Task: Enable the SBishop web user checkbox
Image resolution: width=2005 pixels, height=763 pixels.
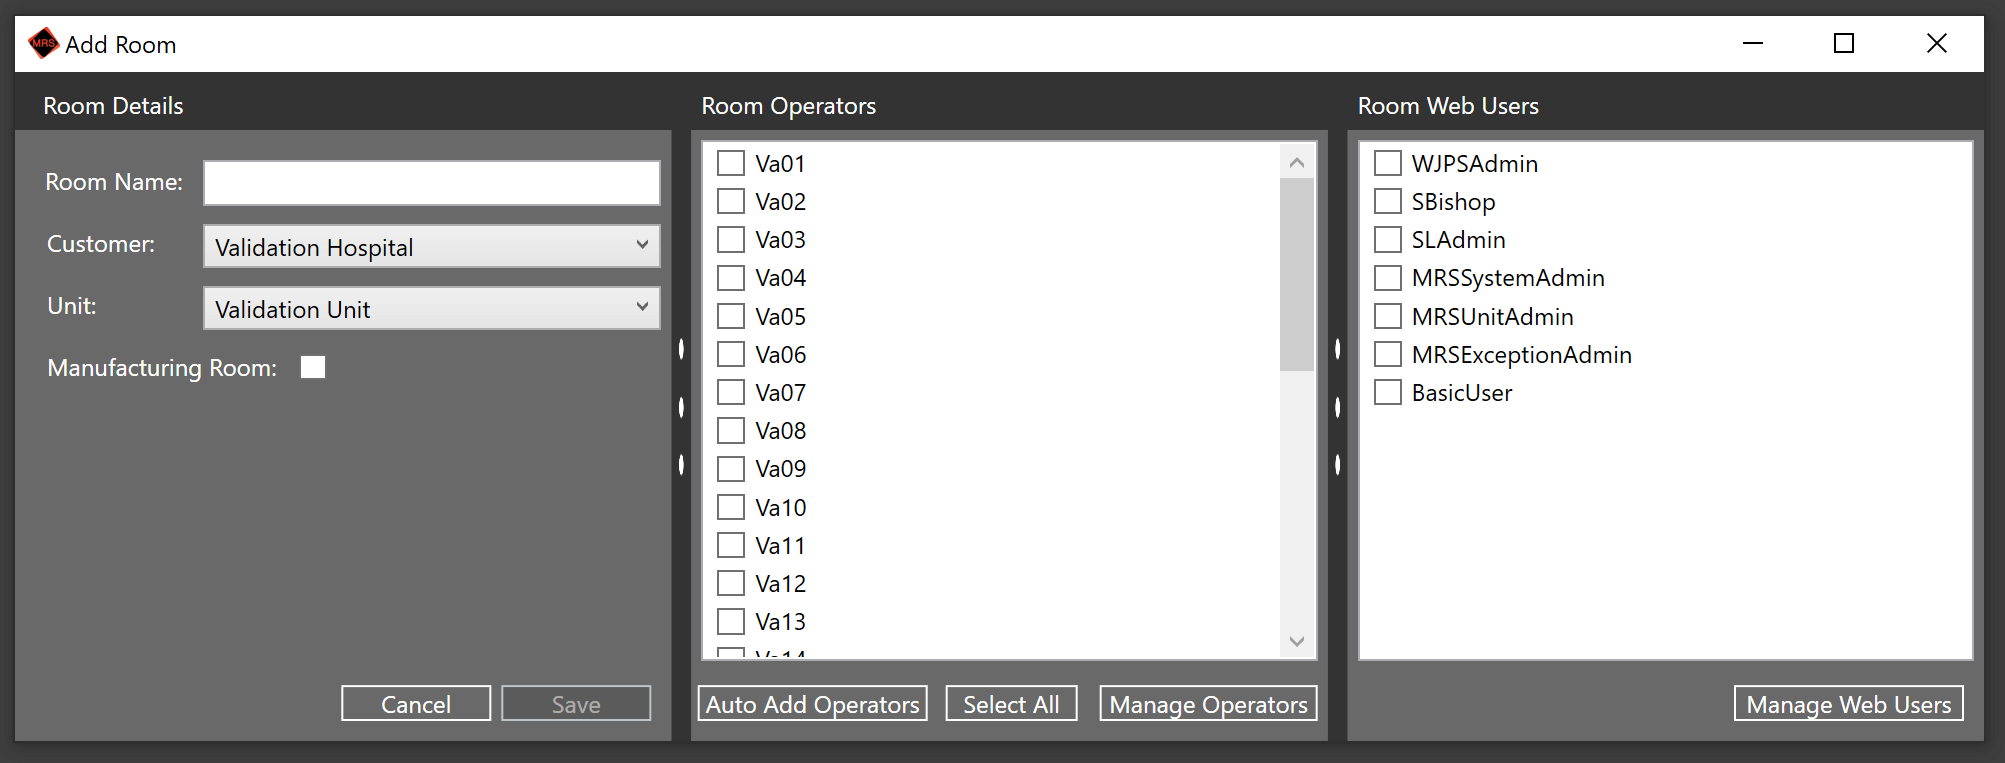Action: (1388, 201)
